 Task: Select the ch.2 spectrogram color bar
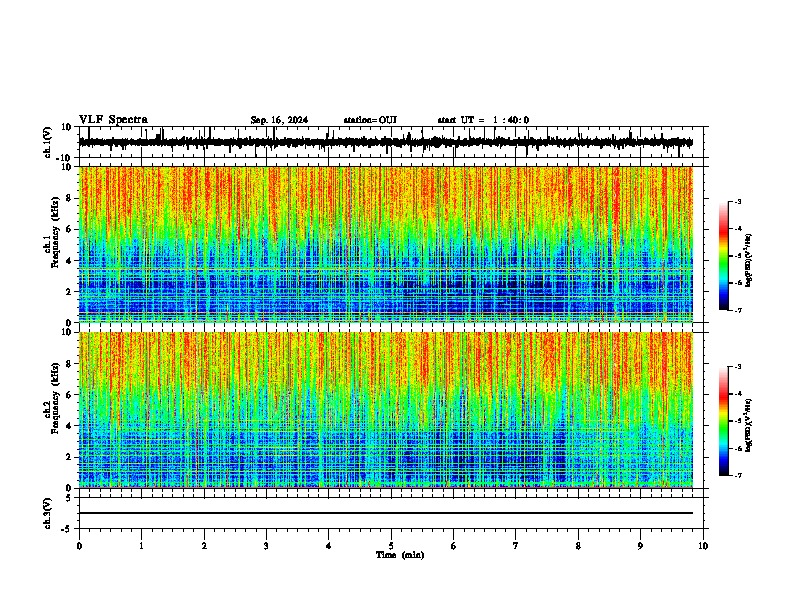[724, 421]
